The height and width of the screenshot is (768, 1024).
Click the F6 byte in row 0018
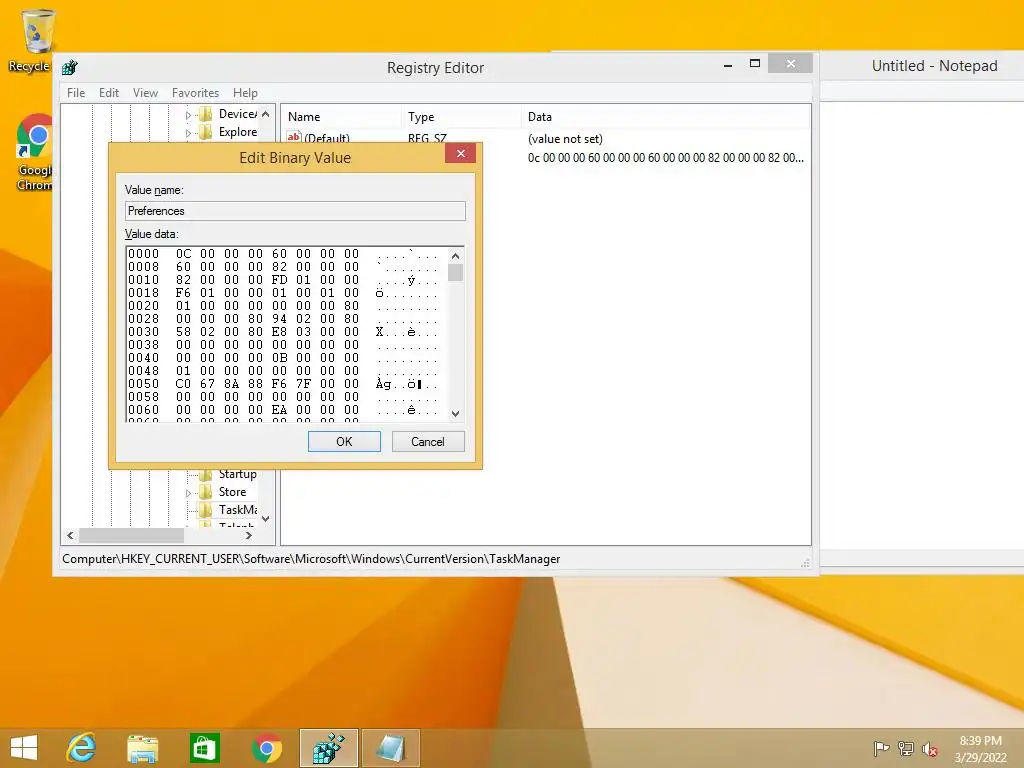click(184, 293)
